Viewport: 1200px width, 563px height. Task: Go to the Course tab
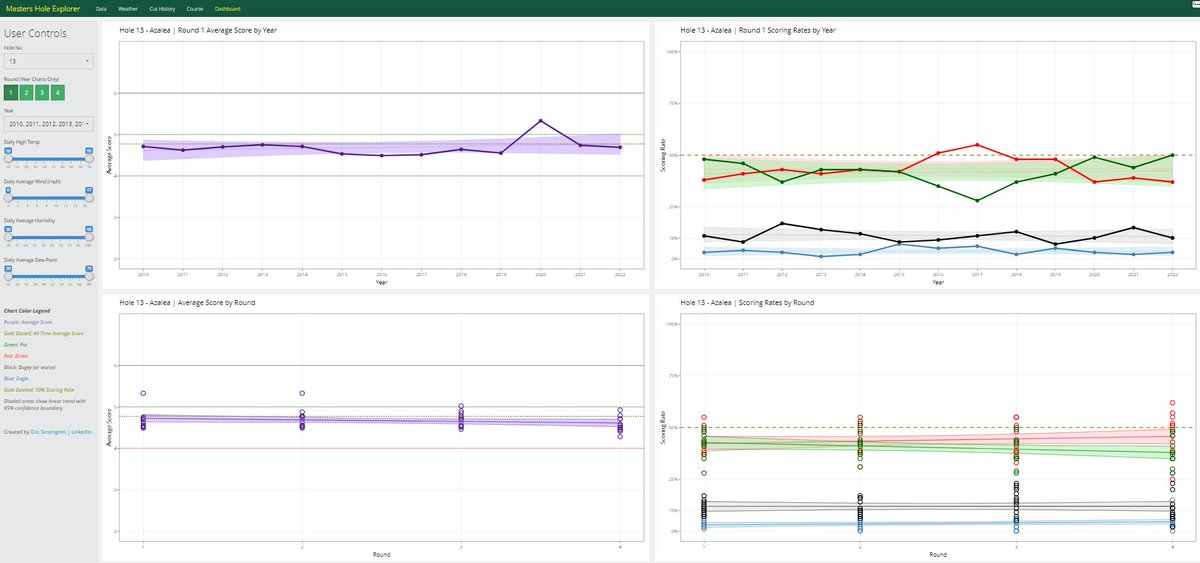click(195, 8)
